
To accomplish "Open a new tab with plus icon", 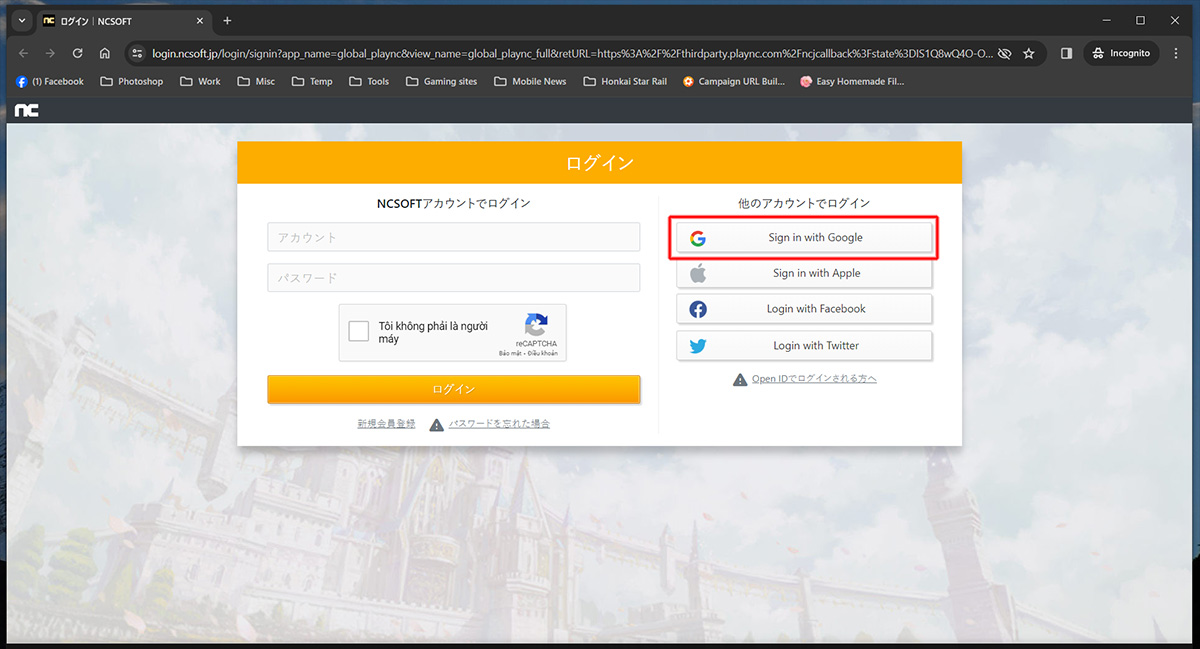I will pos(227,20).
